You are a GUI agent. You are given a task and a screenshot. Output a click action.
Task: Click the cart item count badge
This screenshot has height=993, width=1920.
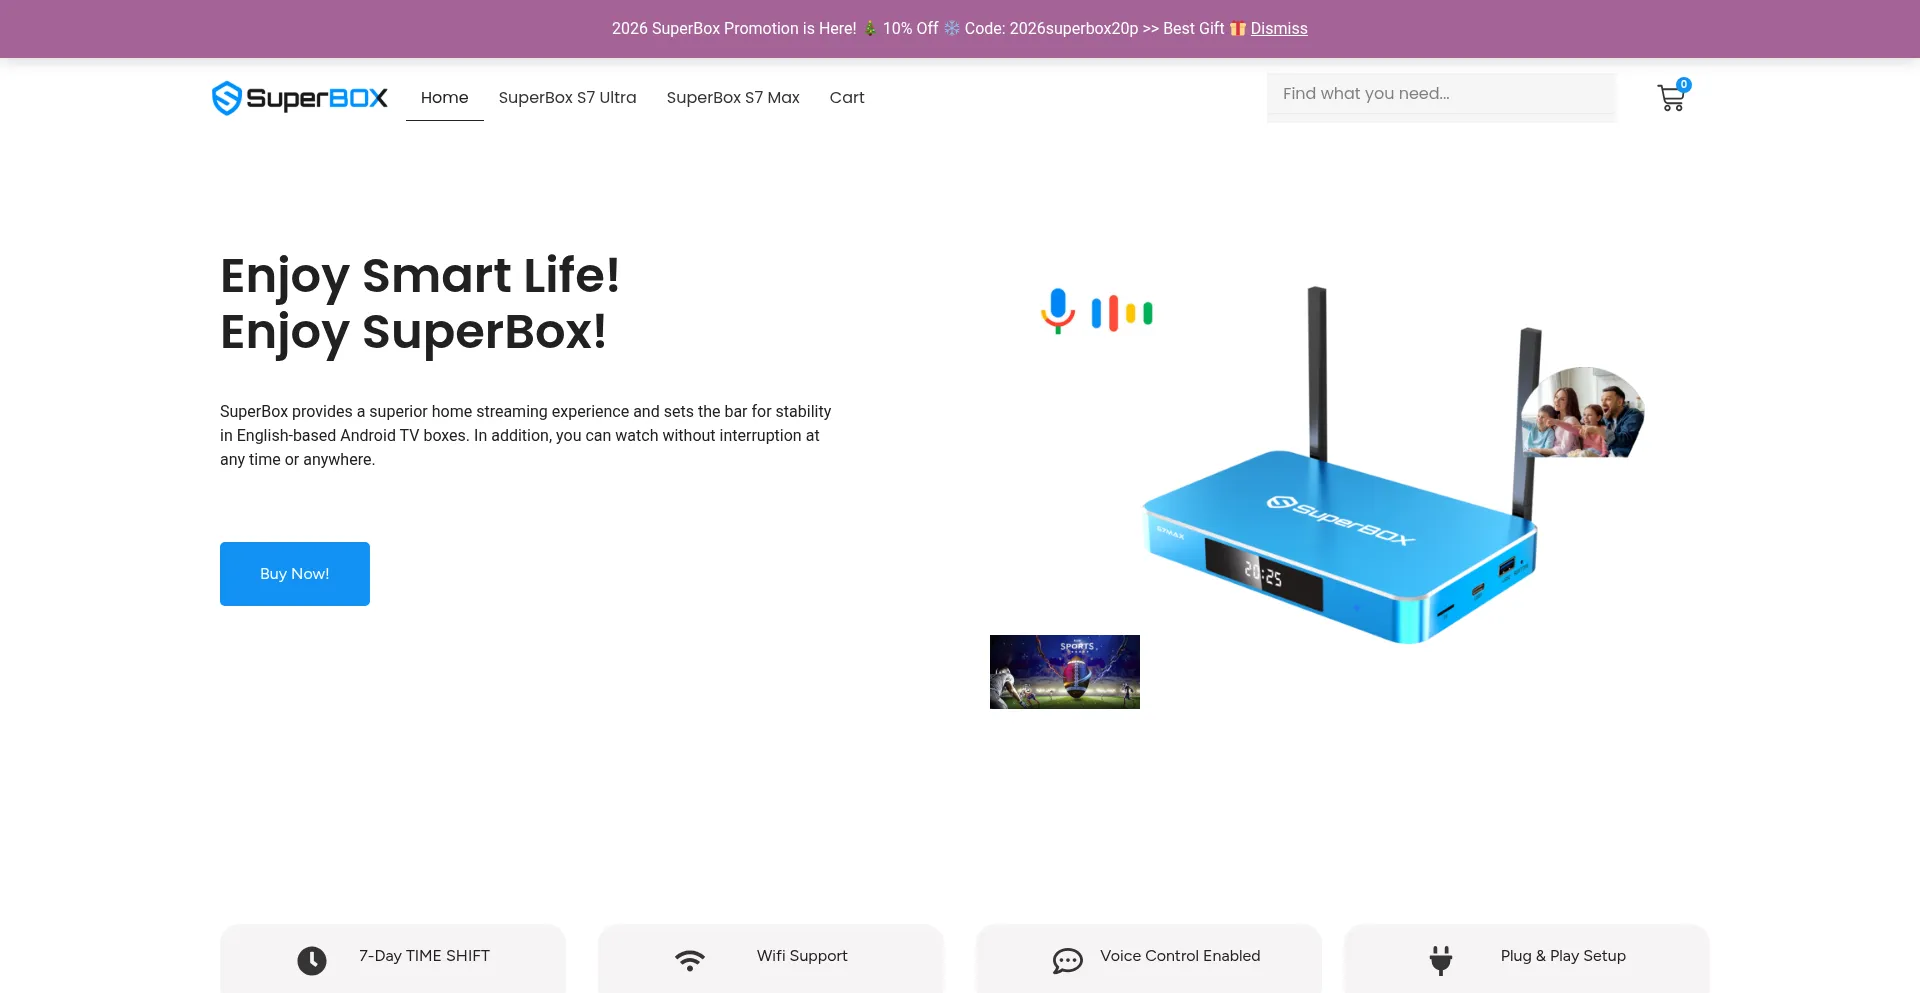click(1684, 85)
